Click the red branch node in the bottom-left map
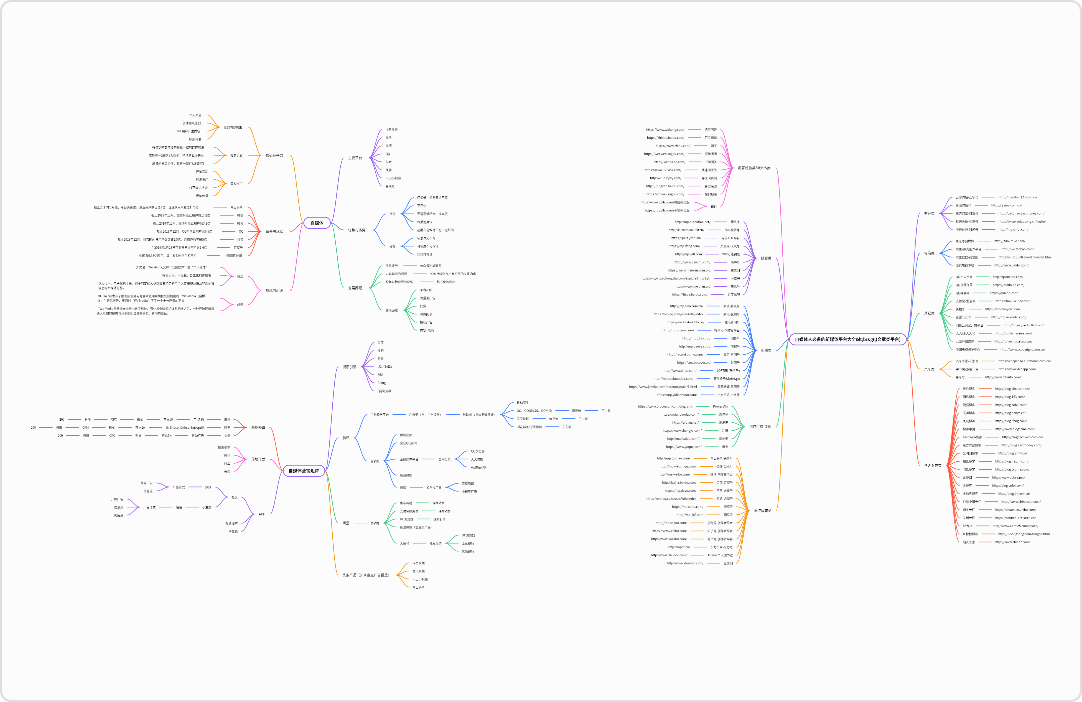 (x=258, y=428)
